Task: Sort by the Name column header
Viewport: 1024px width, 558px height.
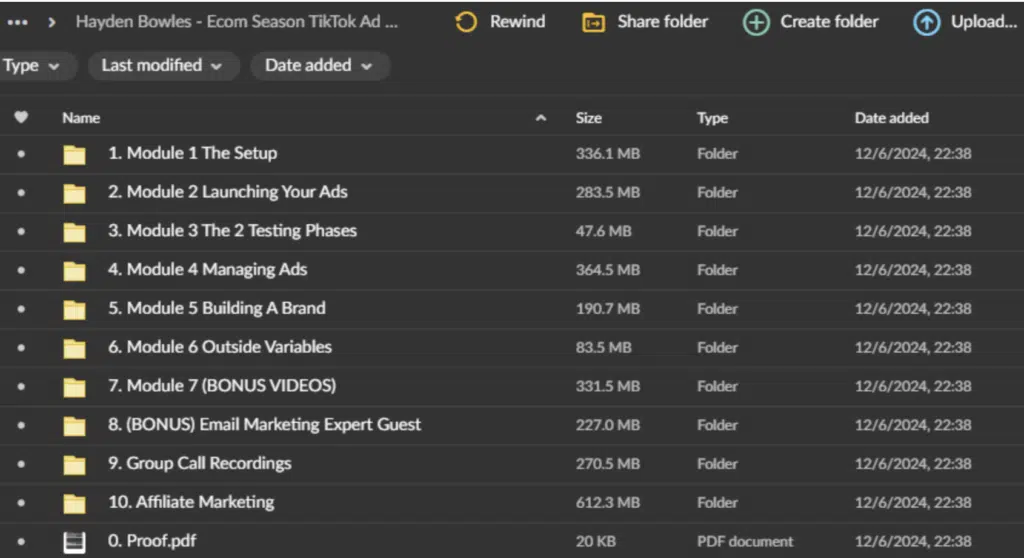Action: [81, 118]
